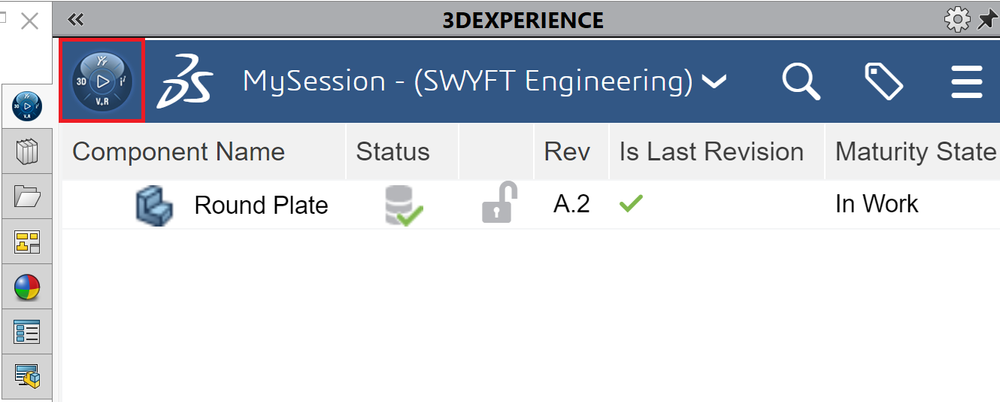Open the settings gear in title bar
Image resolution: width=1000 pixels, height=402 pixels.
point(957,20)
